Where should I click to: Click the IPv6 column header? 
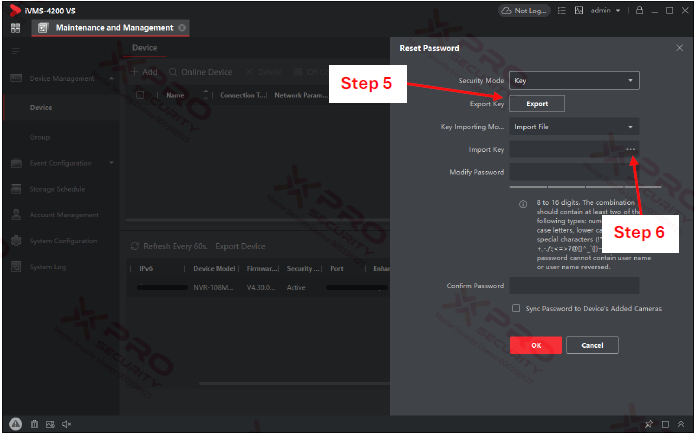click(x=146, y=269)
